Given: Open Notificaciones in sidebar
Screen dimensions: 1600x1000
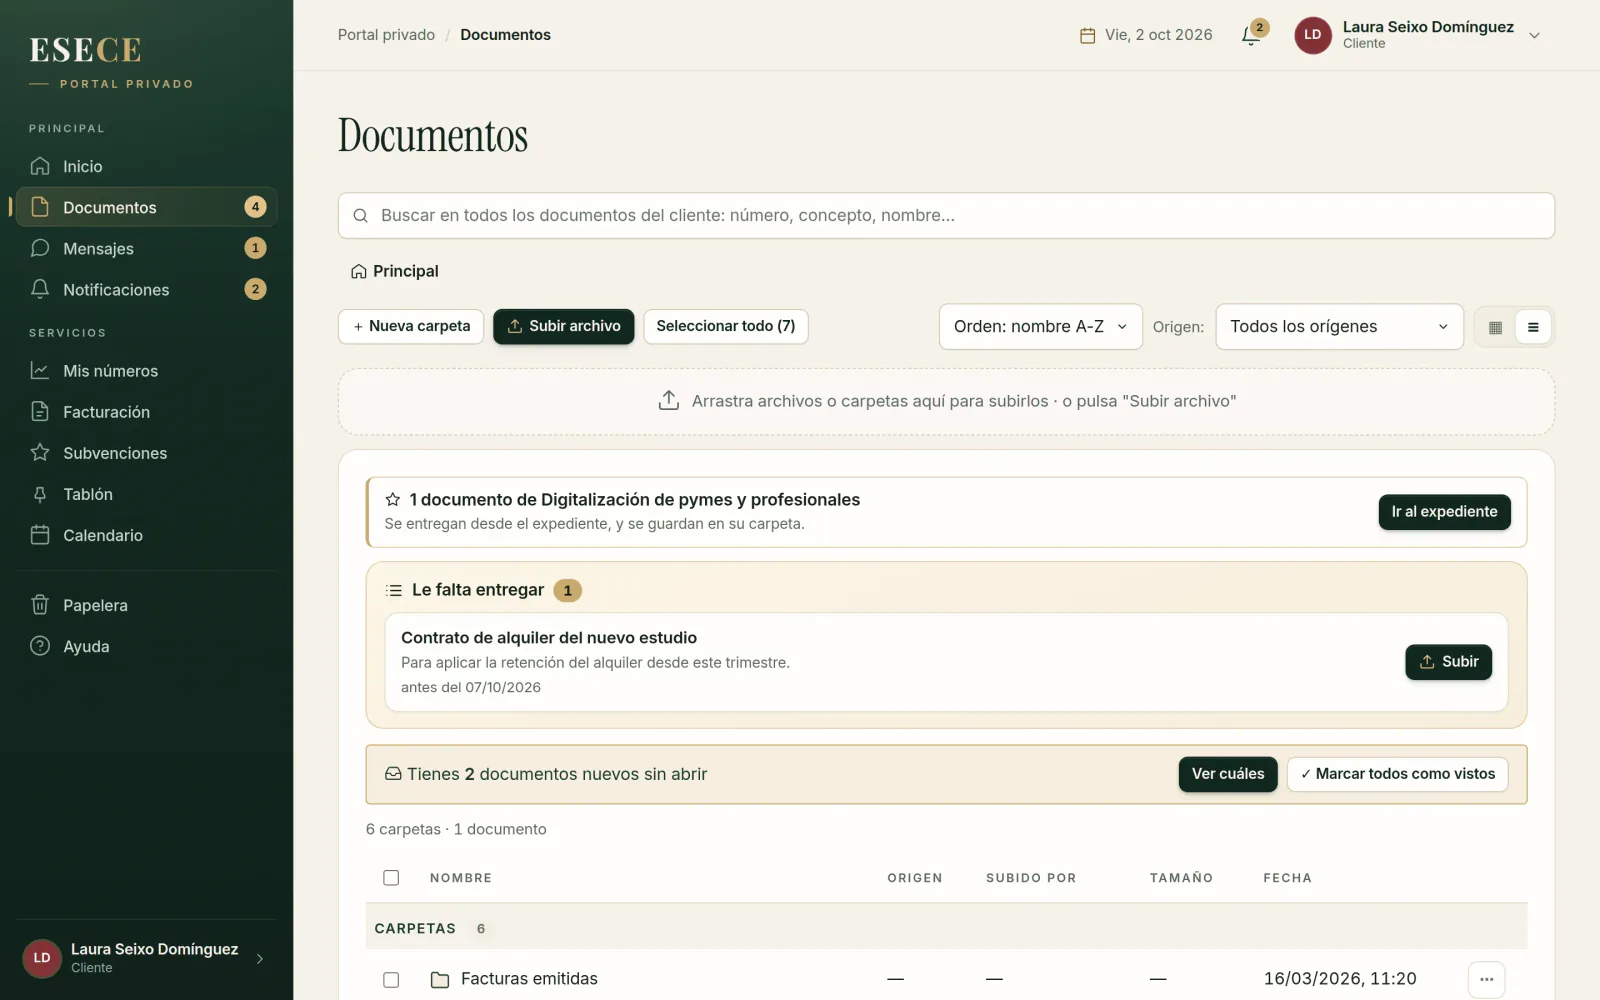Looking at the screenshot, I should 146,289.
